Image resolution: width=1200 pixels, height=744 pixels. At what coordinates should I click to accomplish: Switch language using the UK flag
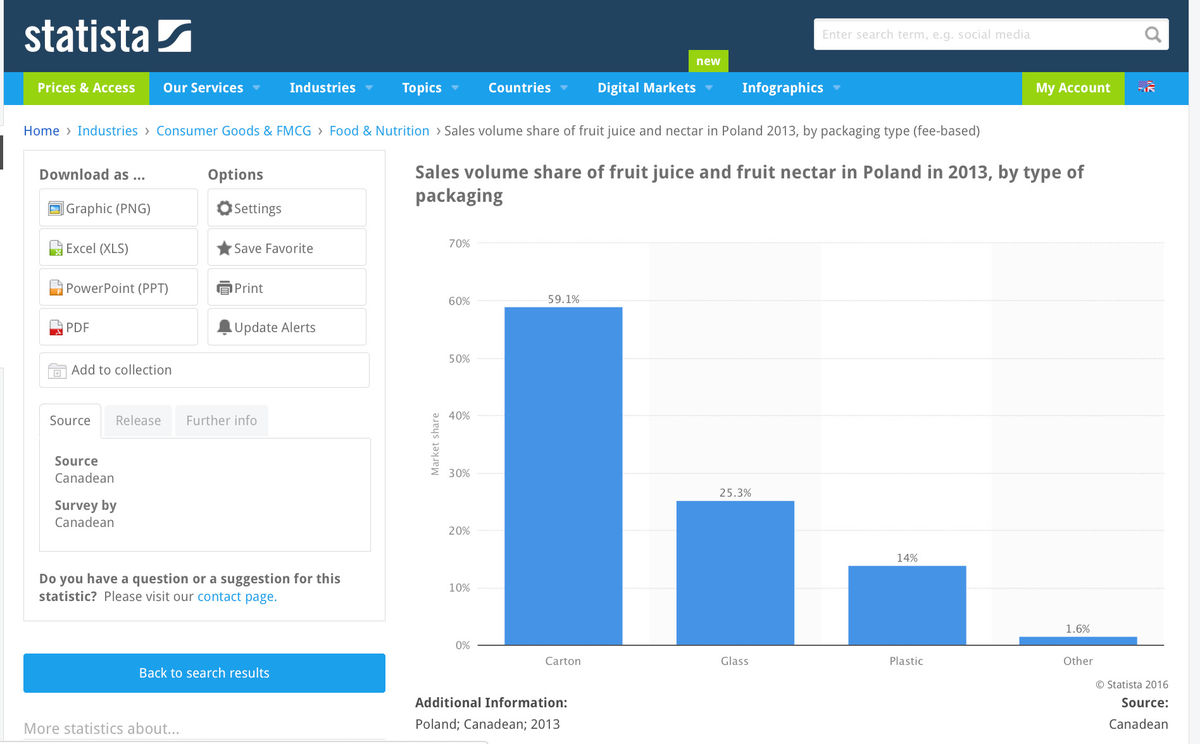(1146, 88)
